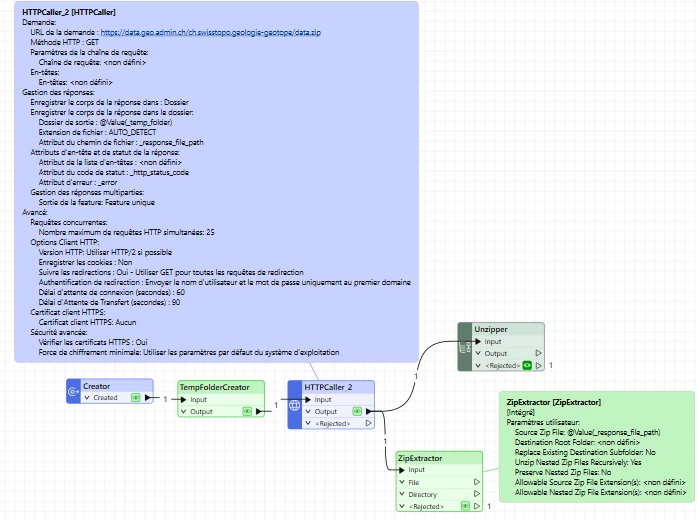The width and height of the screenshot is (697, 520).
Task: Select the HTTPCaller_2 transformer title
Action: click(328, 387)
